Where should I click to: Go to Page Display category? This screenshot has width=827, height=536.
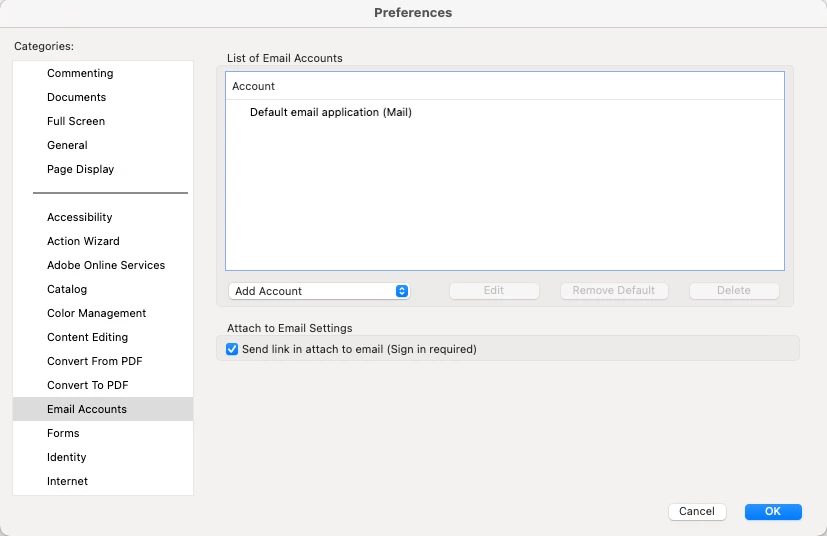[x=80, y=169]
